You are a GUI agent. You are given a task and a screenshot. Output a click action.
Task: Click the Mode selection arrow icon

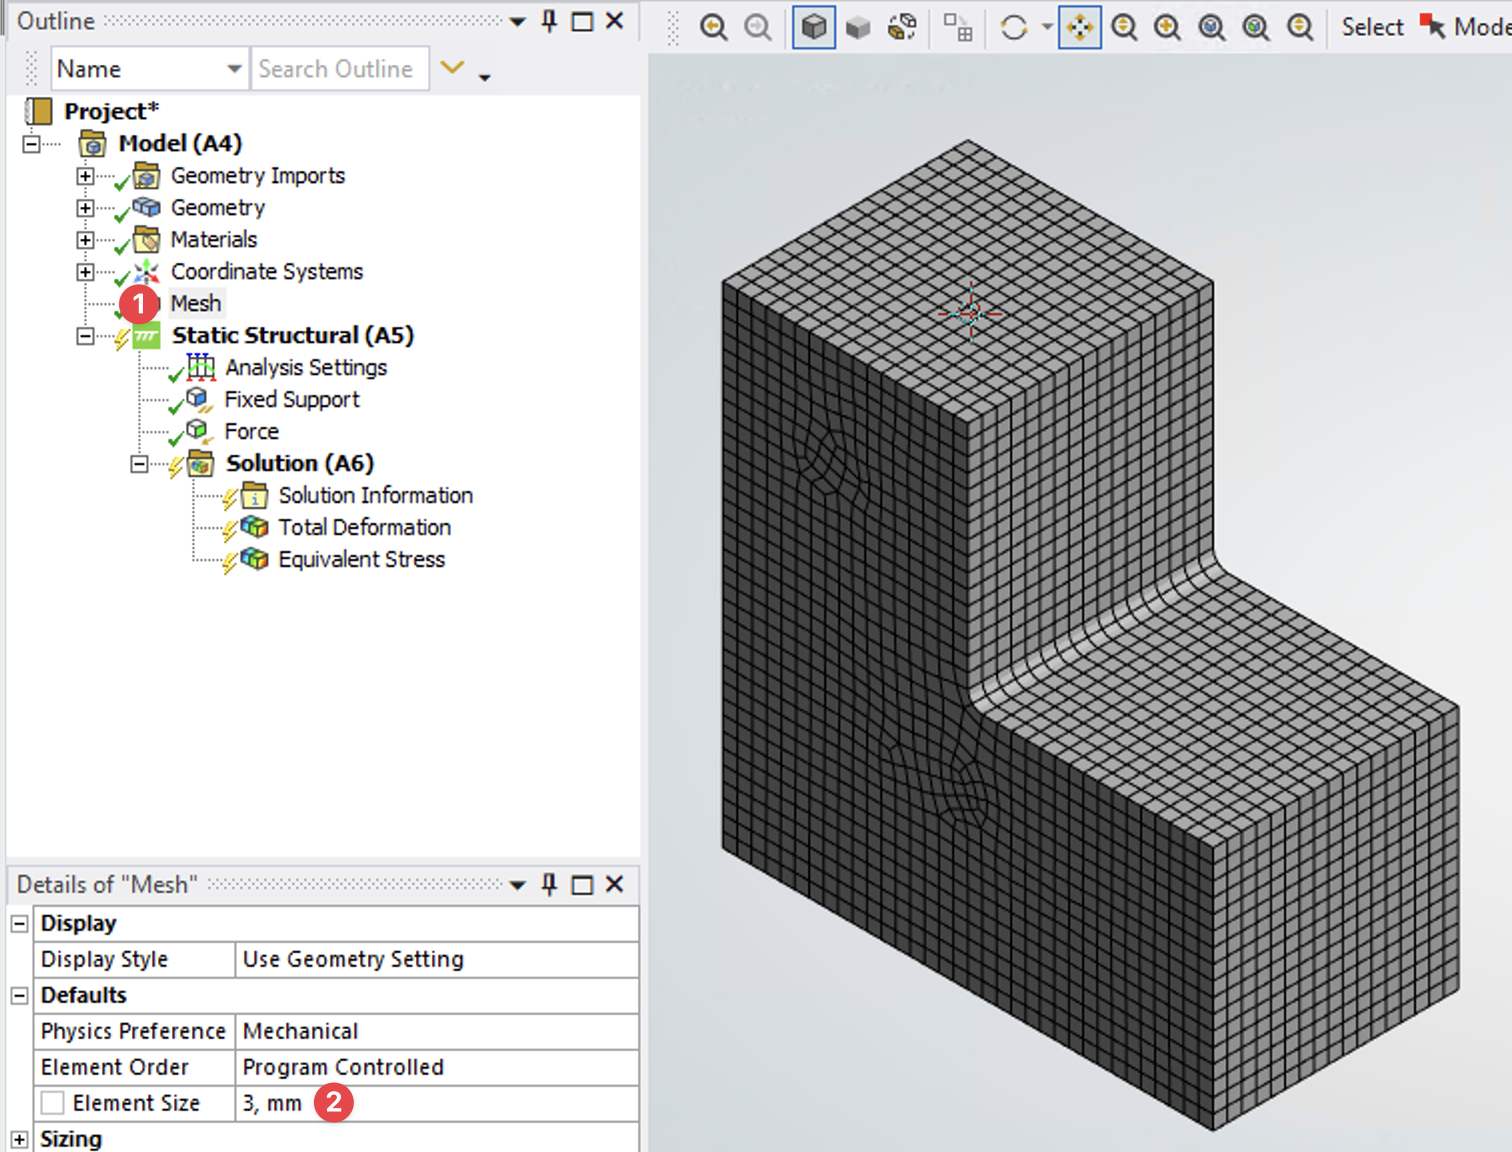1433,27
